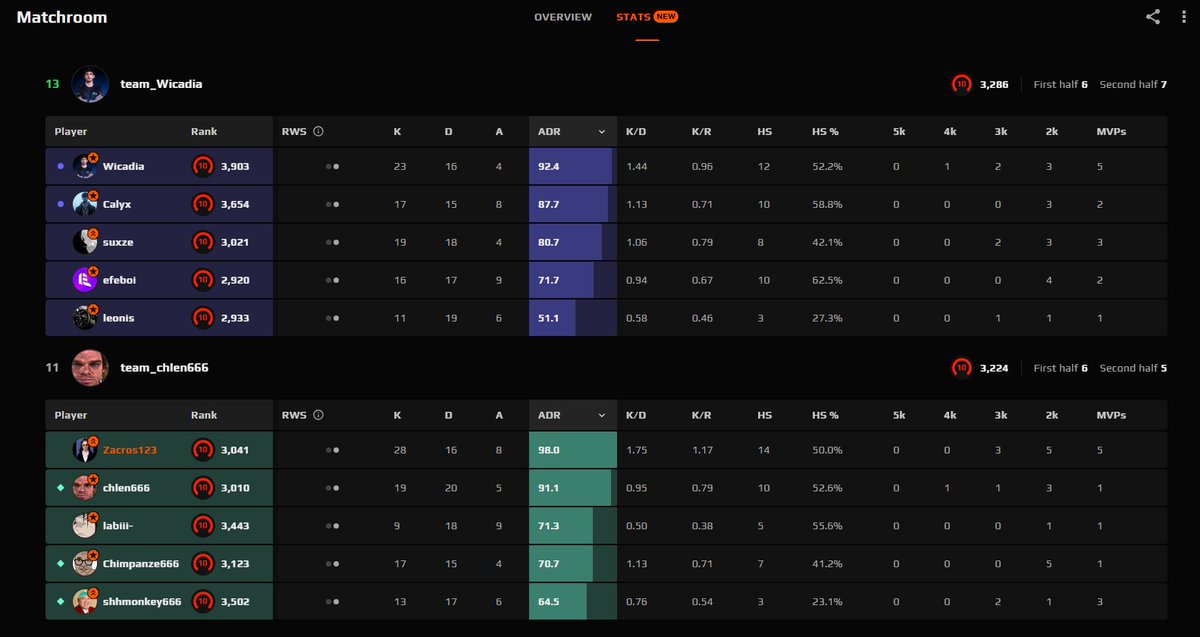The image size is (1200, 637).
Task: Click leonis's player avatar
Action: click(85, 318)
